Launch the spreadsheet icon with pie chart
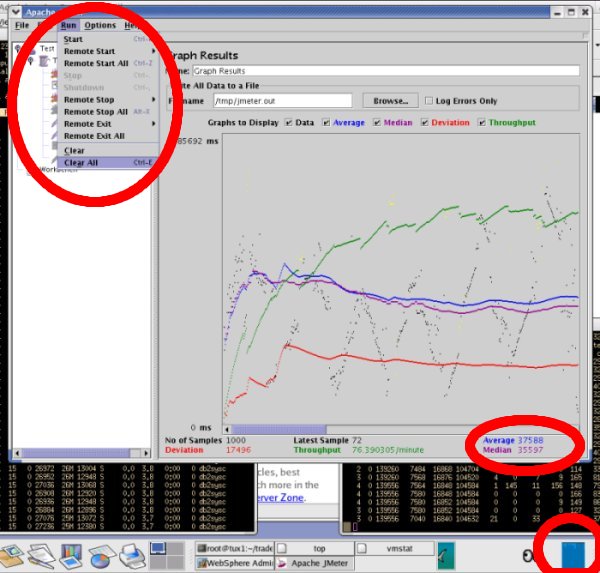600x573 pixels. [x=101, y=556]
